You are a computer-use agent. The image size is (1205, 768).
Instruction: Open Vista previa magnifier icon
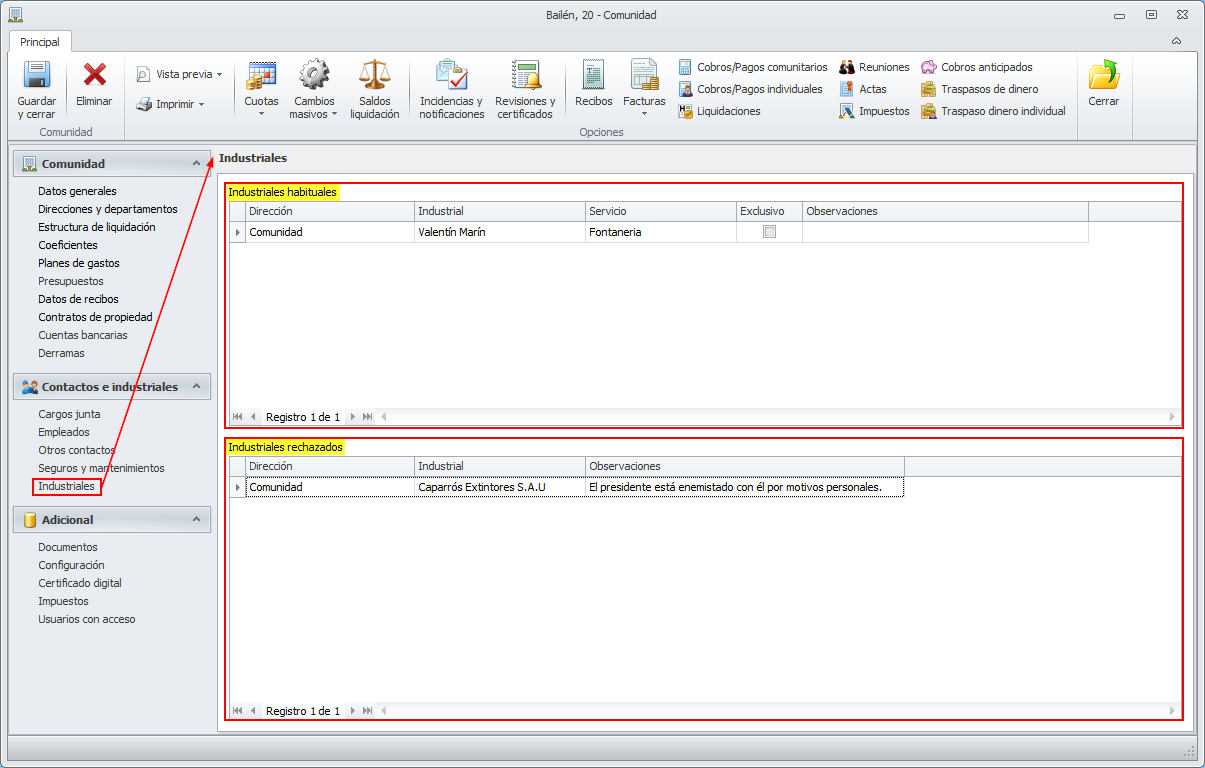(x=143, y=74)
